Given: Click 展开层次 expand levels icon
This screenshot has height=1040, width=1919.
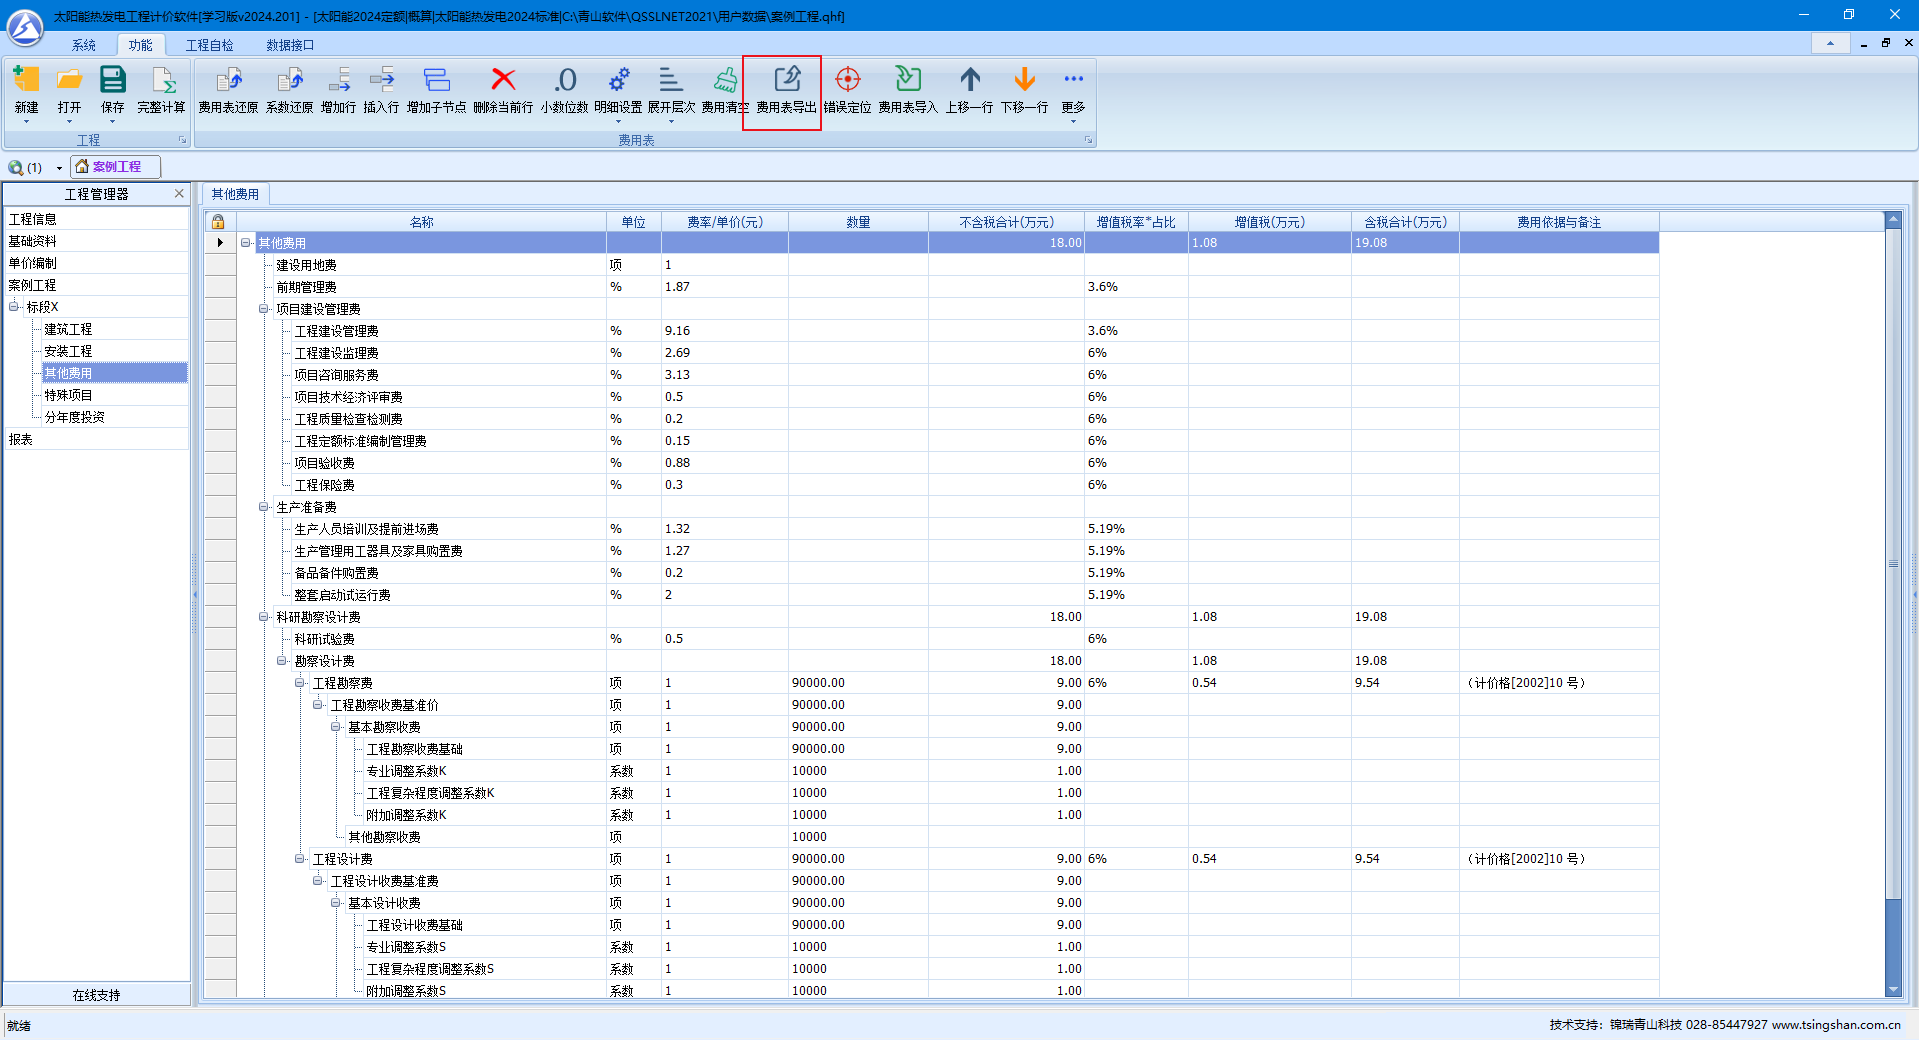Looking at the screenshot, I should 671,80.
